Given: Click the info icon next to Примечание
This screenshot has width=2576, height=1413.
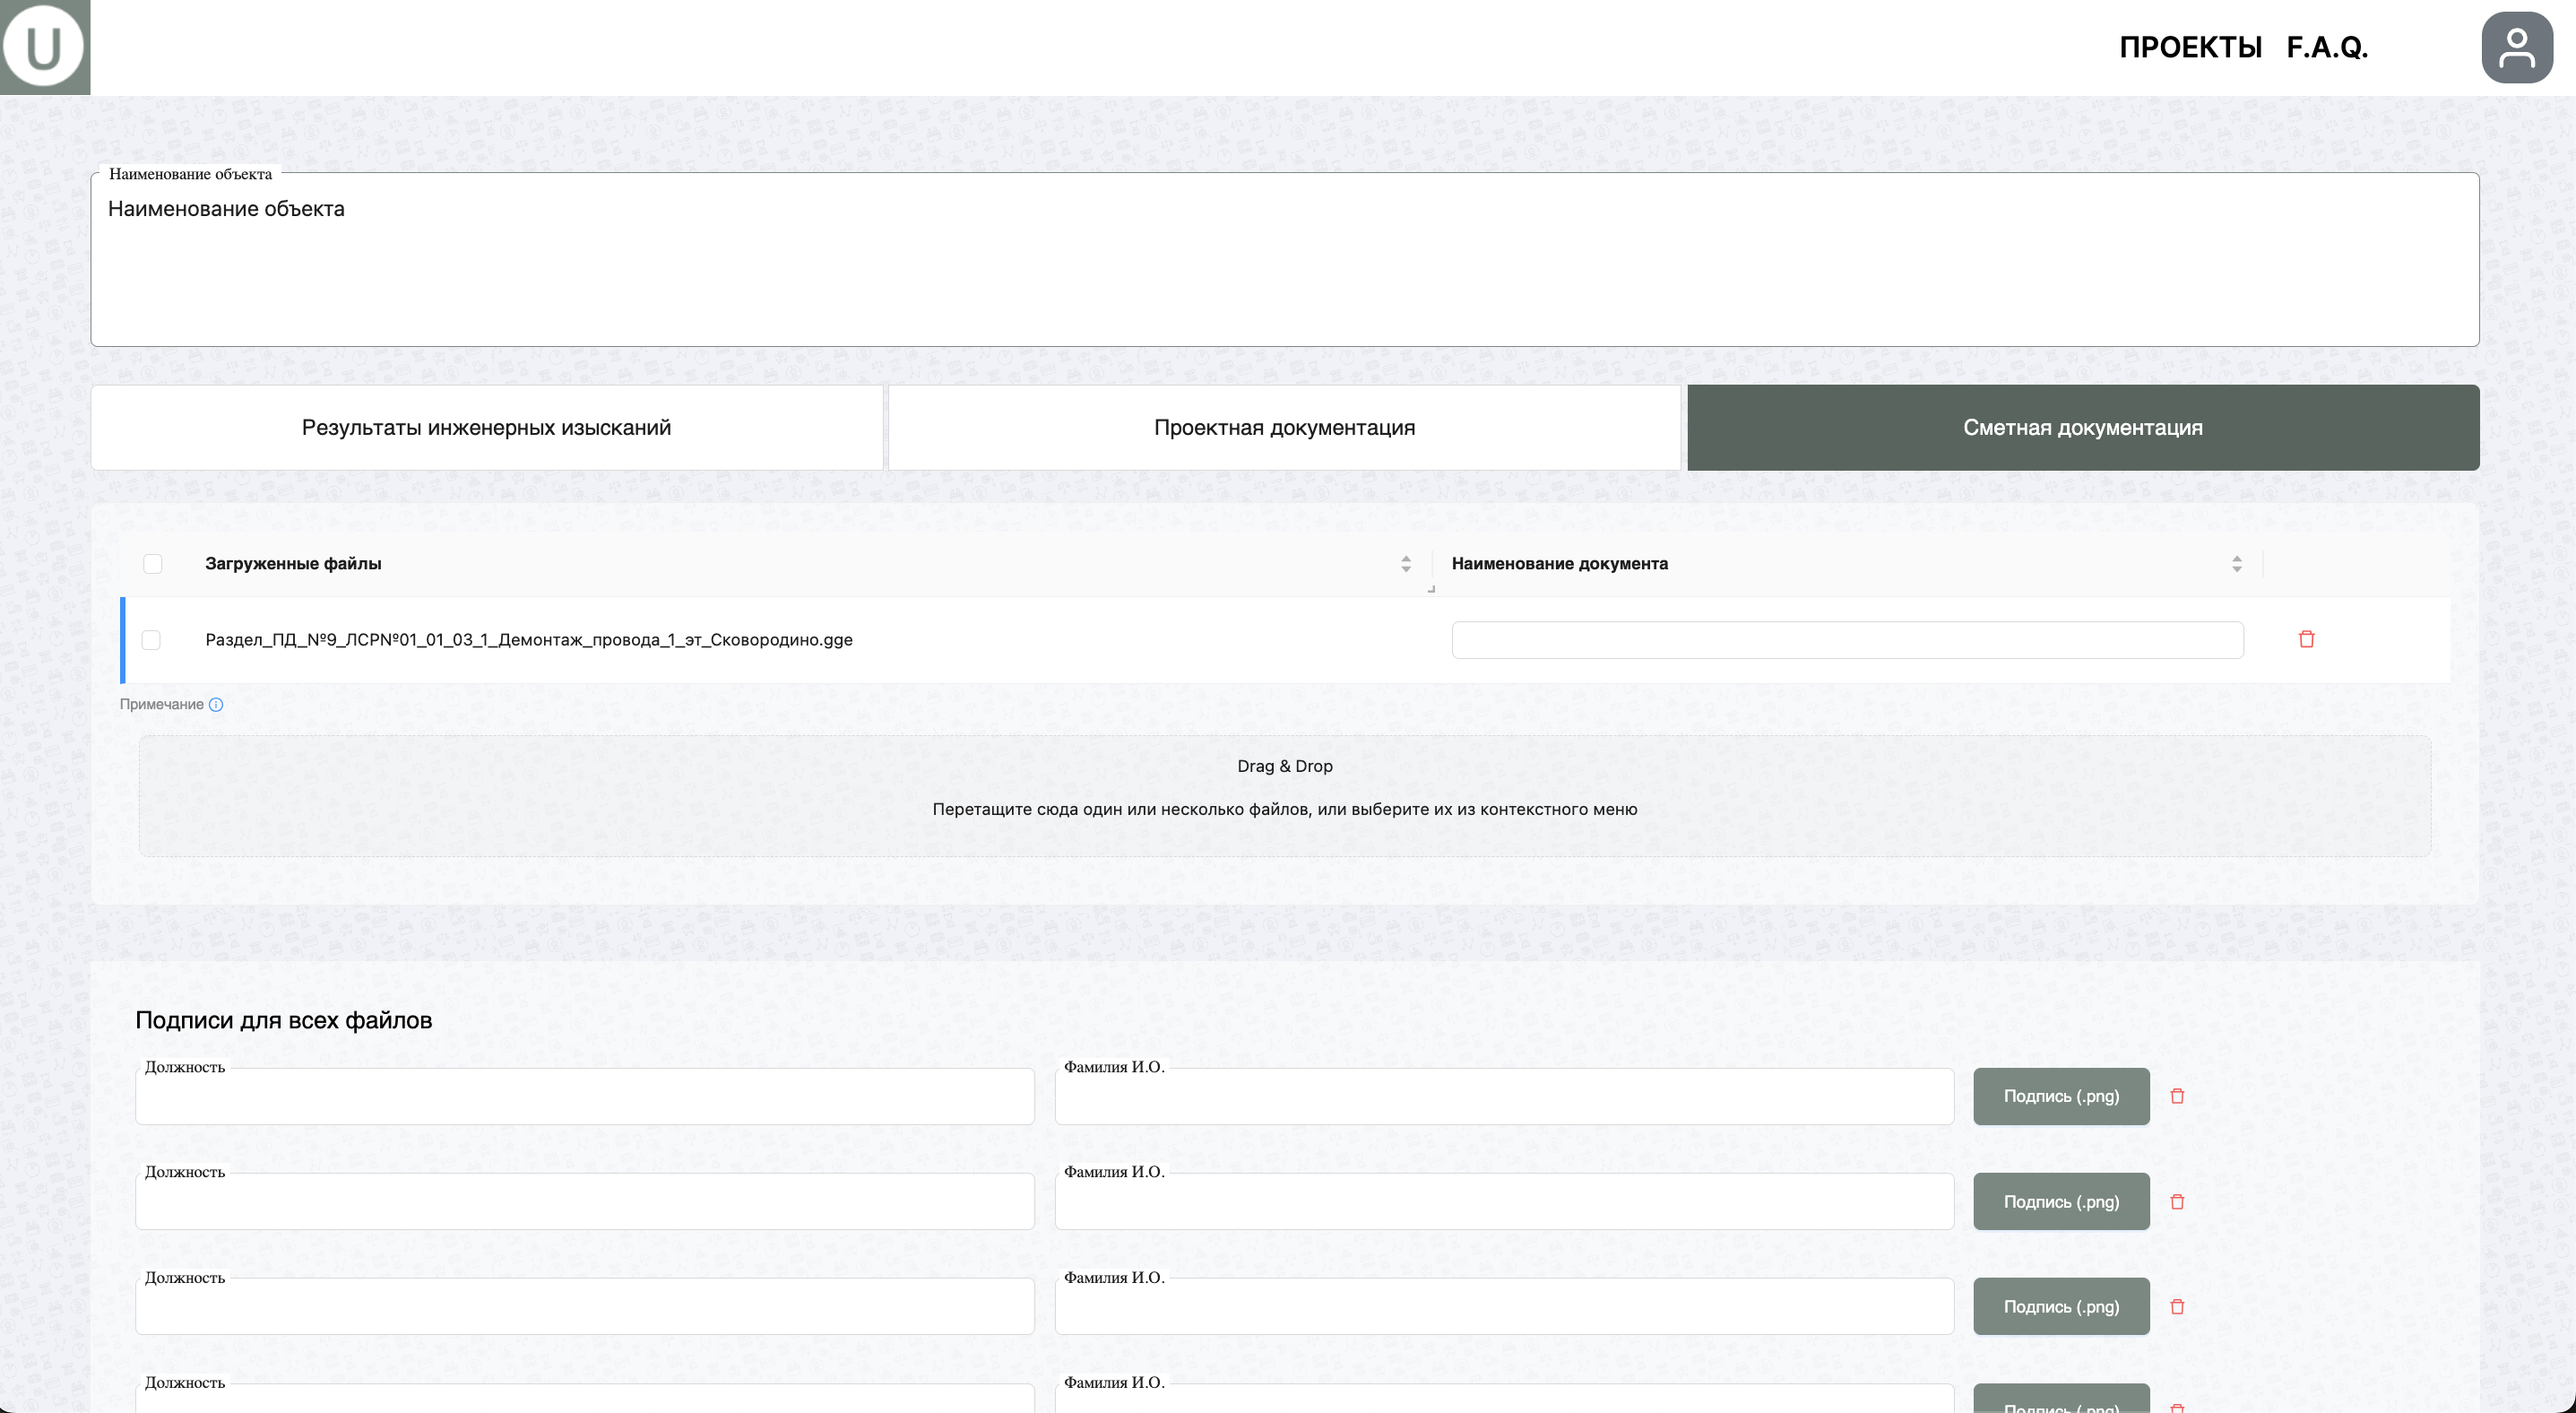Looking at the screenshot, I should click(216, 704).
